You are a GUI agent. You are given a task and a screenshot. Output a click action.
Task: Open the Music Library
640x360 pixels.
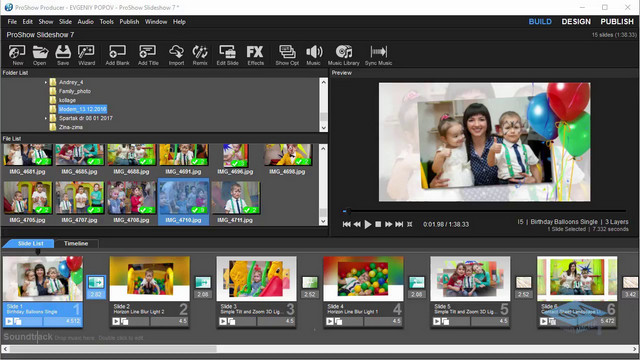tap(344, 55)
